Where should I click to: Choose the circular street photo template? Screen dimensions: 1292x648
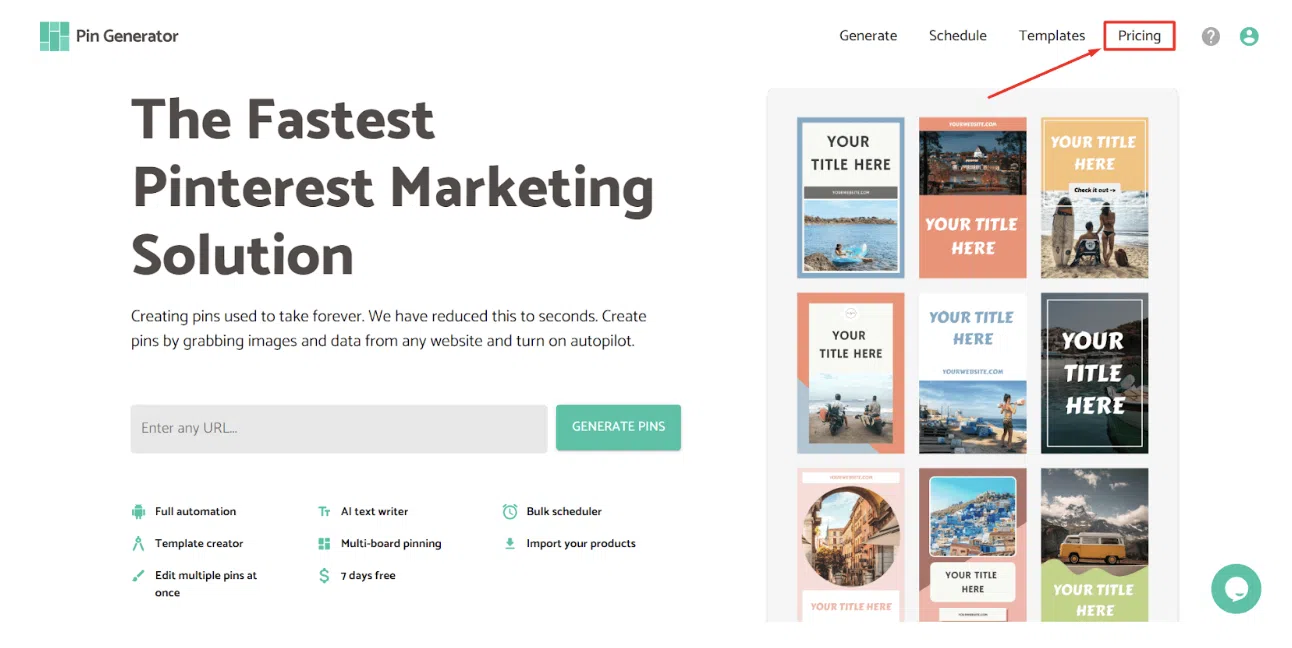(x=850, y=545)
